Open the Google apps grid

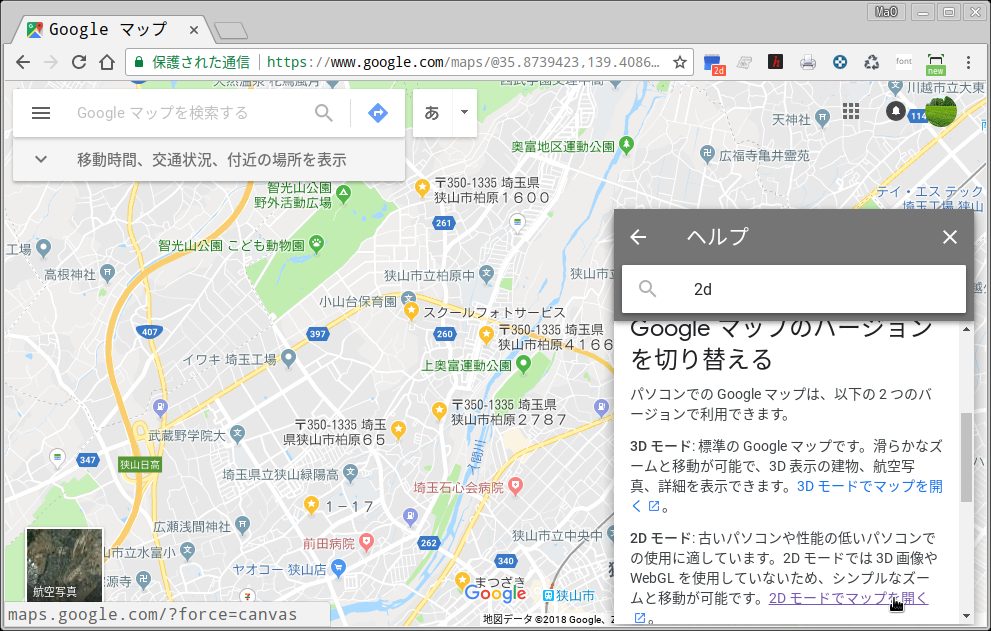tap(851, 111)
